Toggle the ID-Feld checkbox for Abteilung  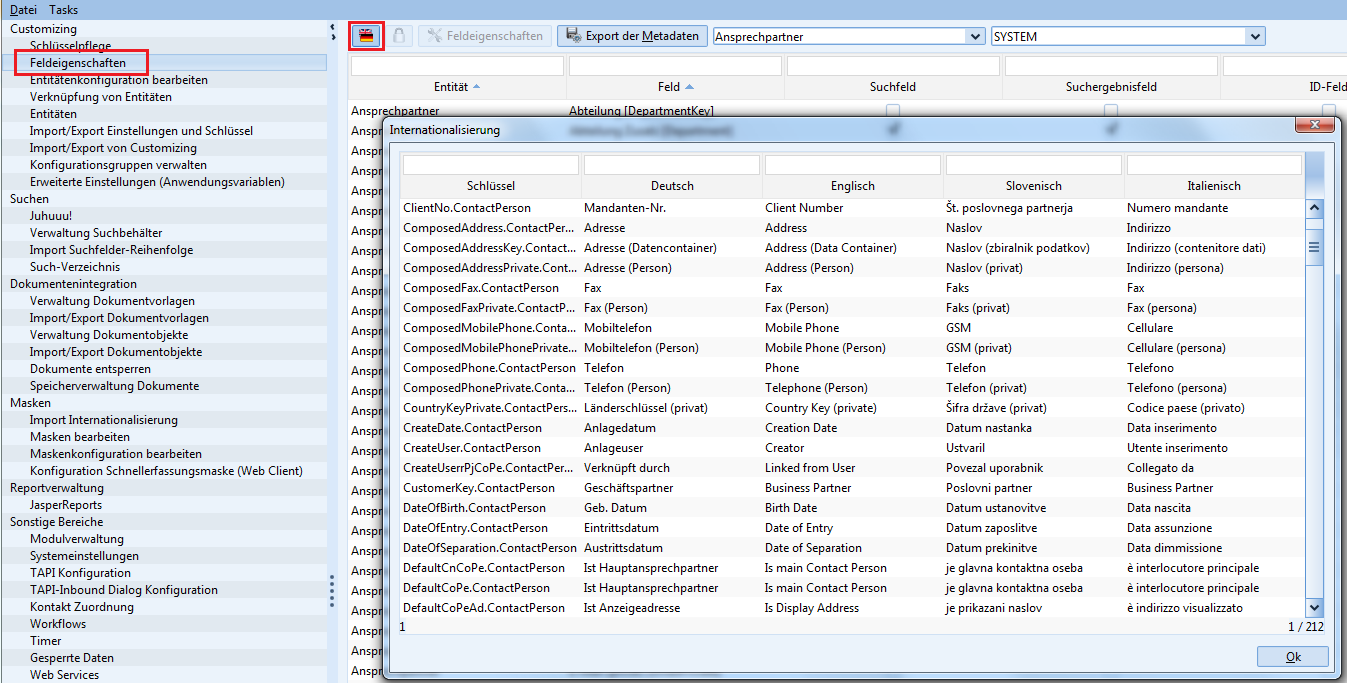coord(1329,110)
